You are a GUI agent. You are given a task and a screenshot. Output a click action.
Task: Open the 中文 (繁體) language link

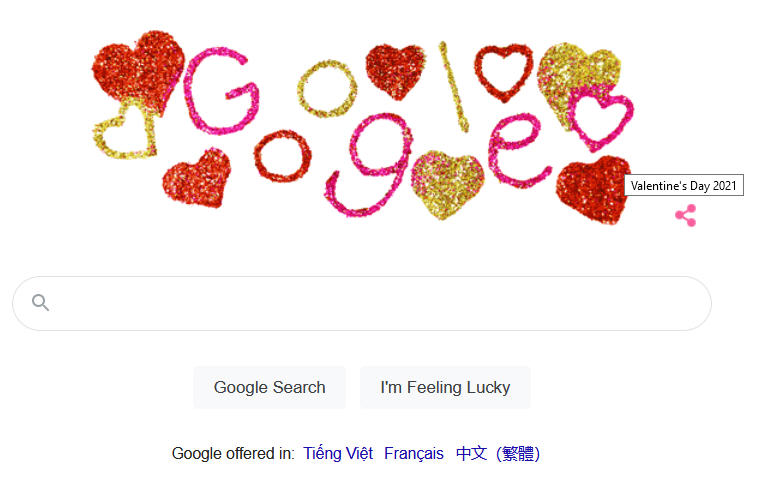(x=498, y=453)
